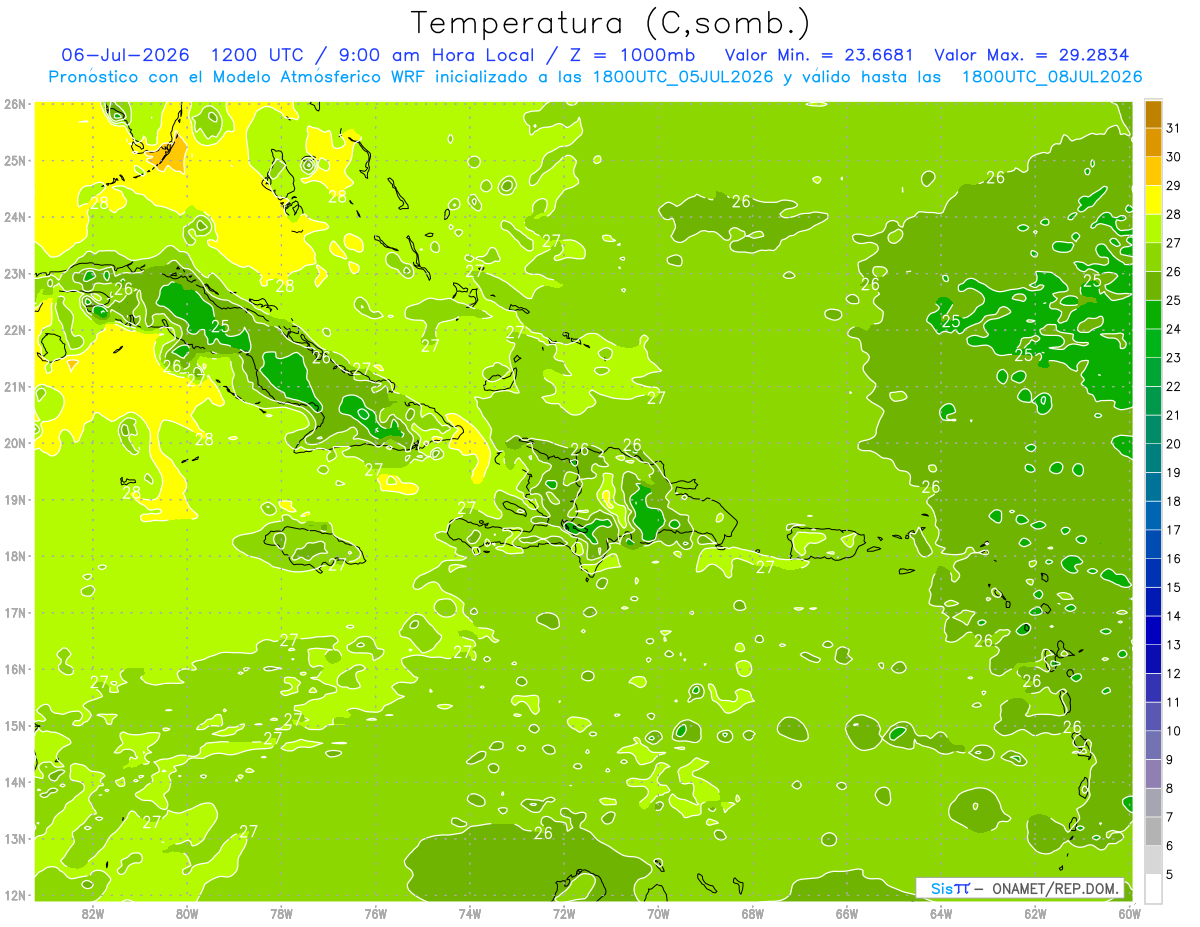
Task: Click color bar scale value "30"
Action: 1174,157
